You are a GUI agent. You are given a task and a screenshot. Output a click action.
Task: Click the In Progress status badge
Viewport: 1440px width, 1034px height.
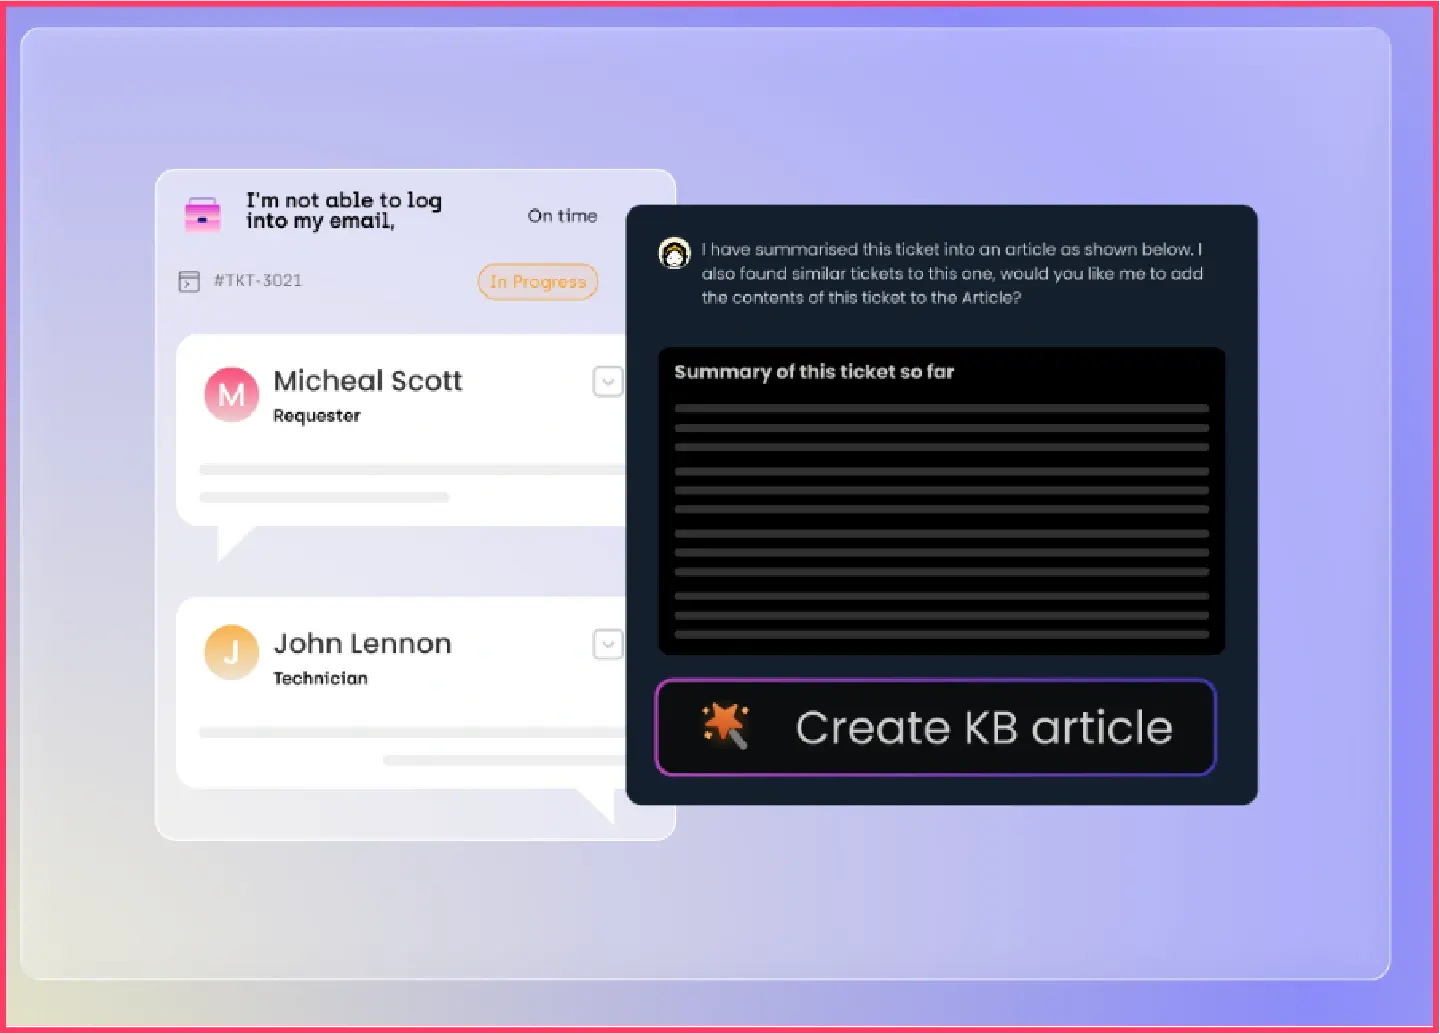[538, 282]
